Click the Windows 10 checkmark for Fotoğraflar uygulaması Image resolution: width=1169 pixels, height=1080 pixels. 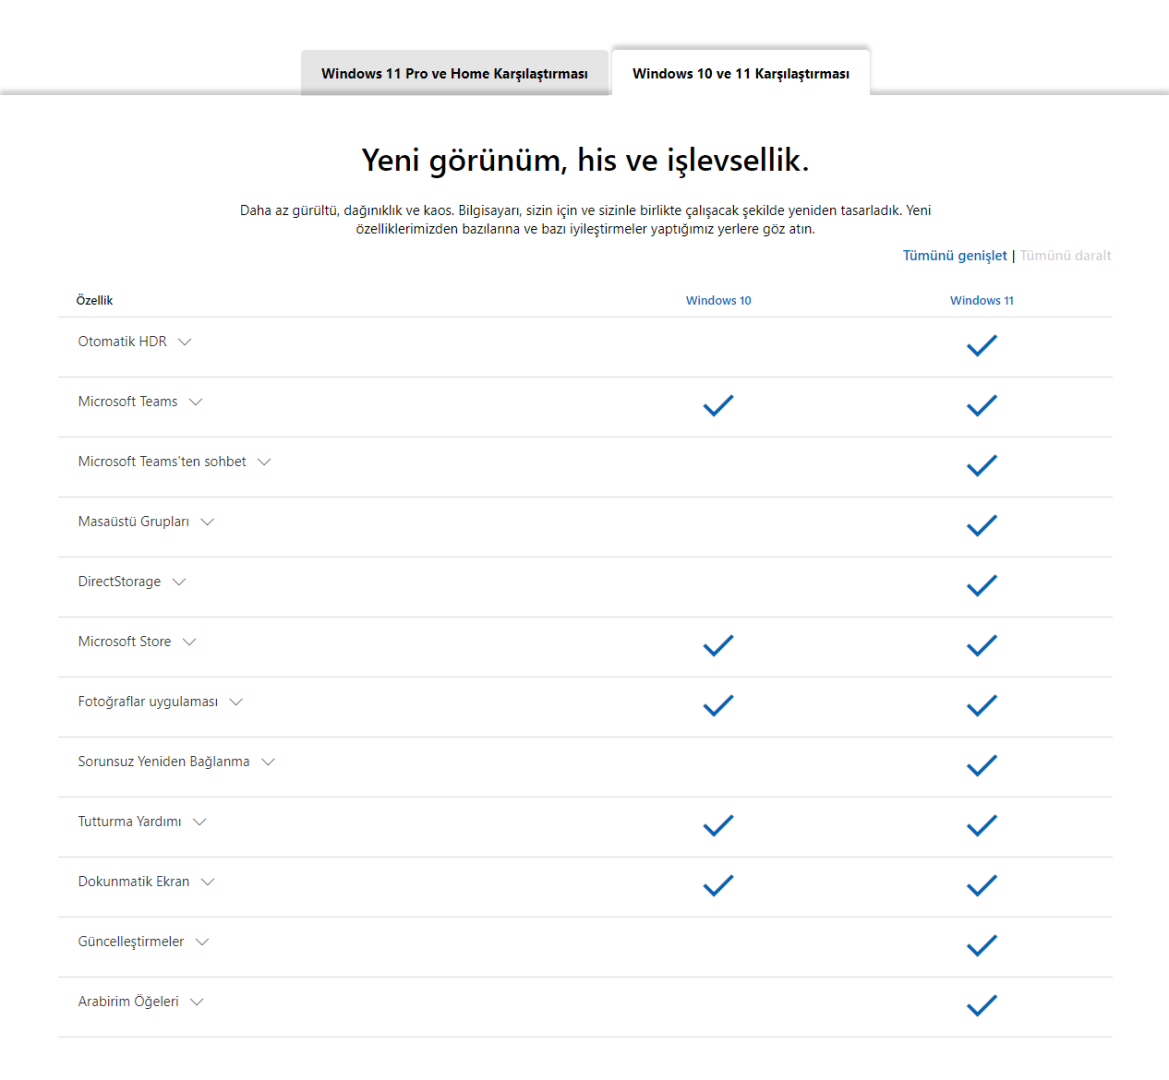point(718,706)
